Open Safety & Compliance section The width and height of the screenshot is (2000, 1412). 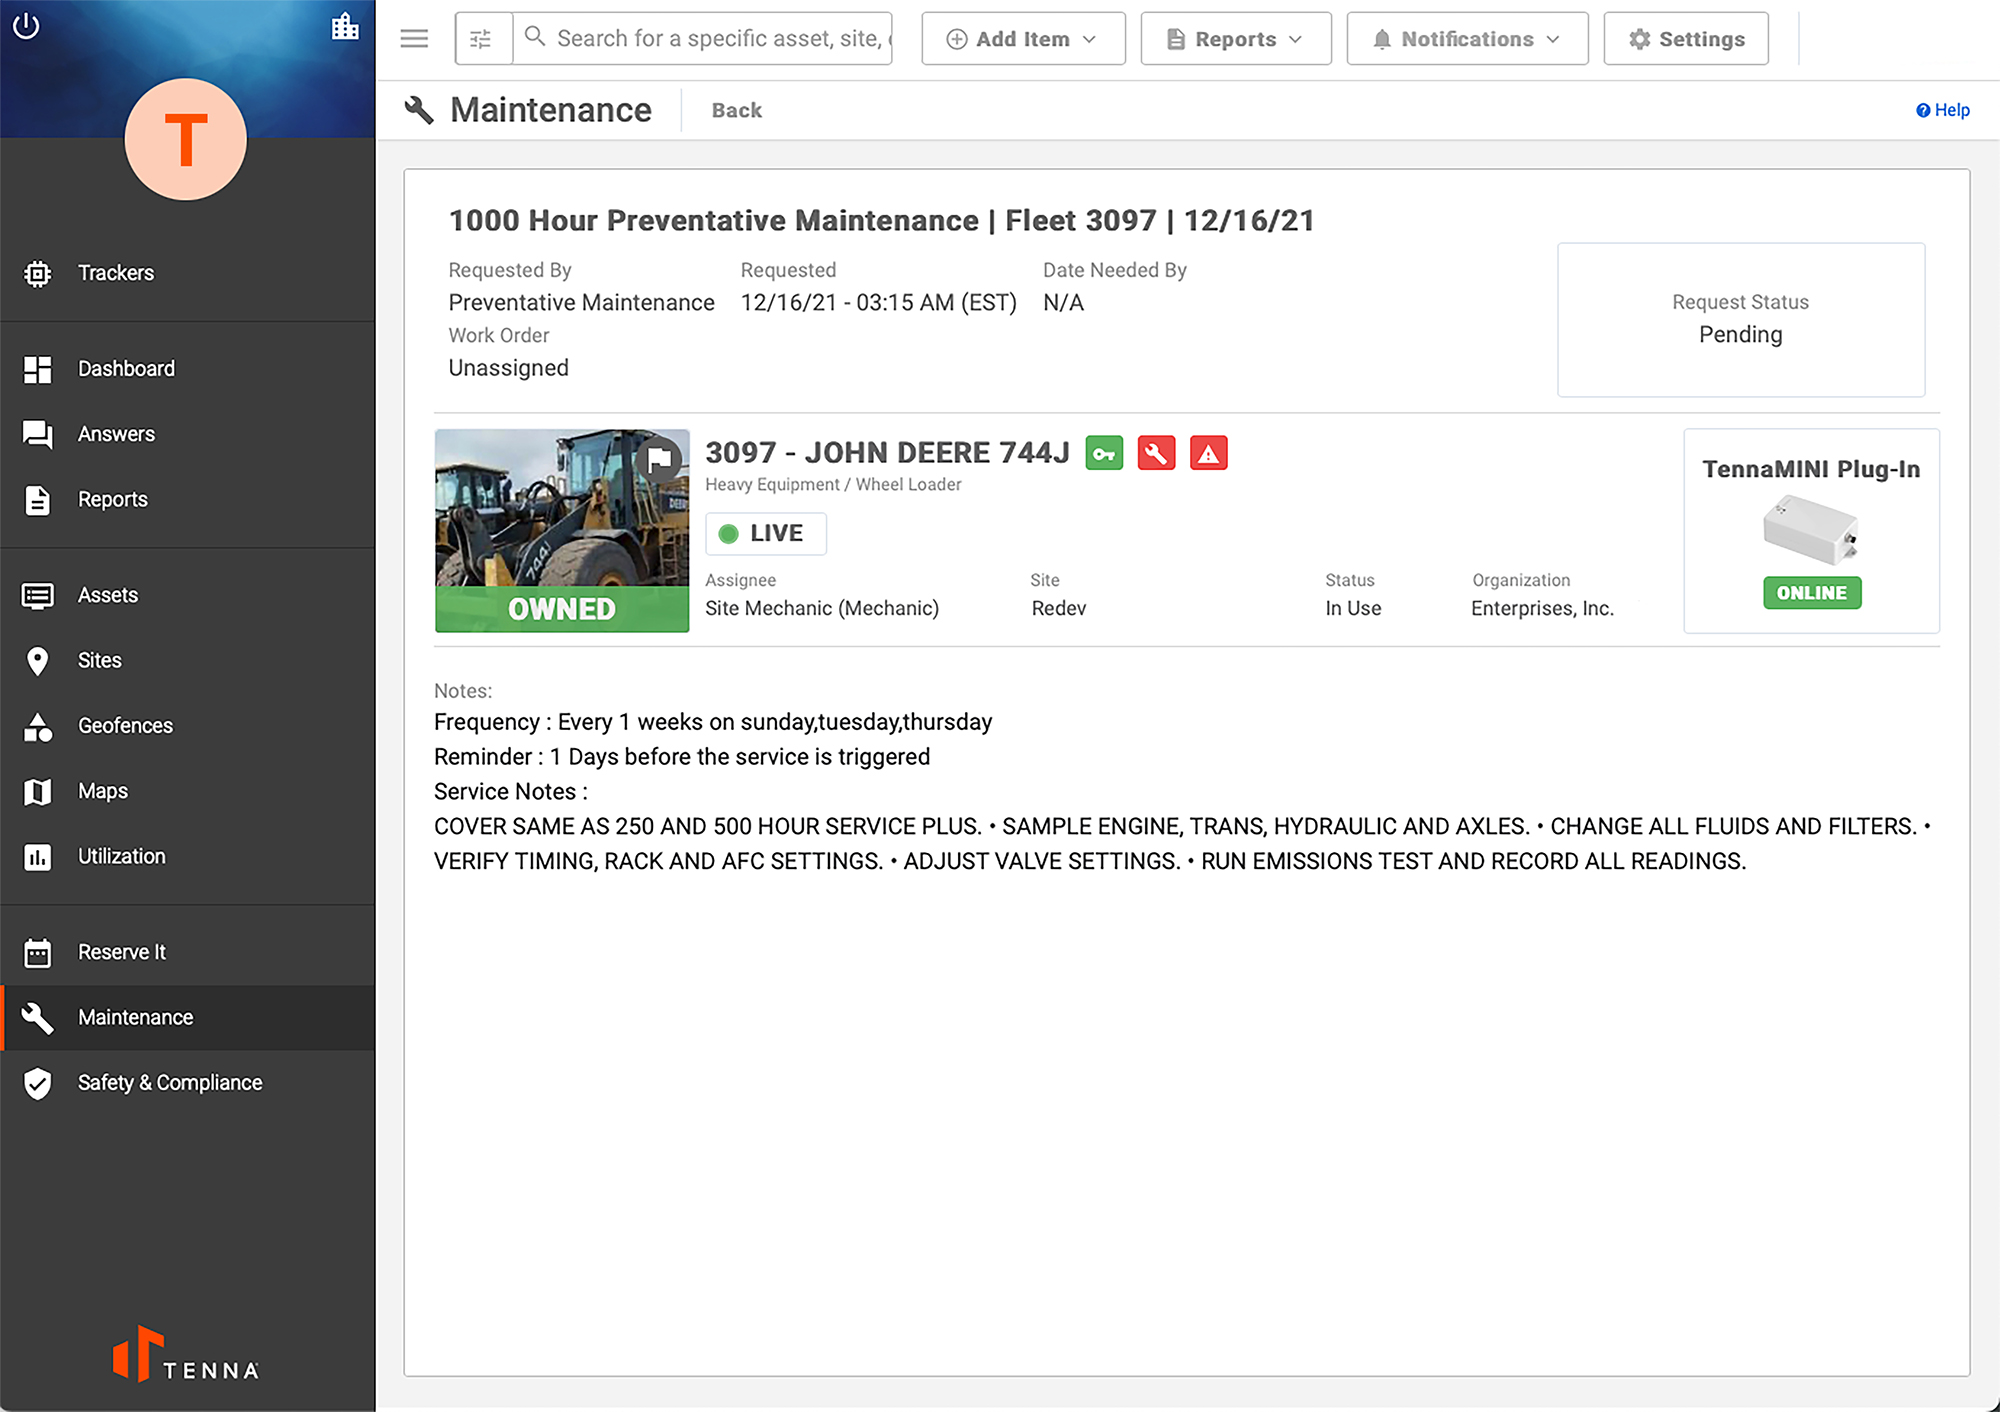(169, 1083)
